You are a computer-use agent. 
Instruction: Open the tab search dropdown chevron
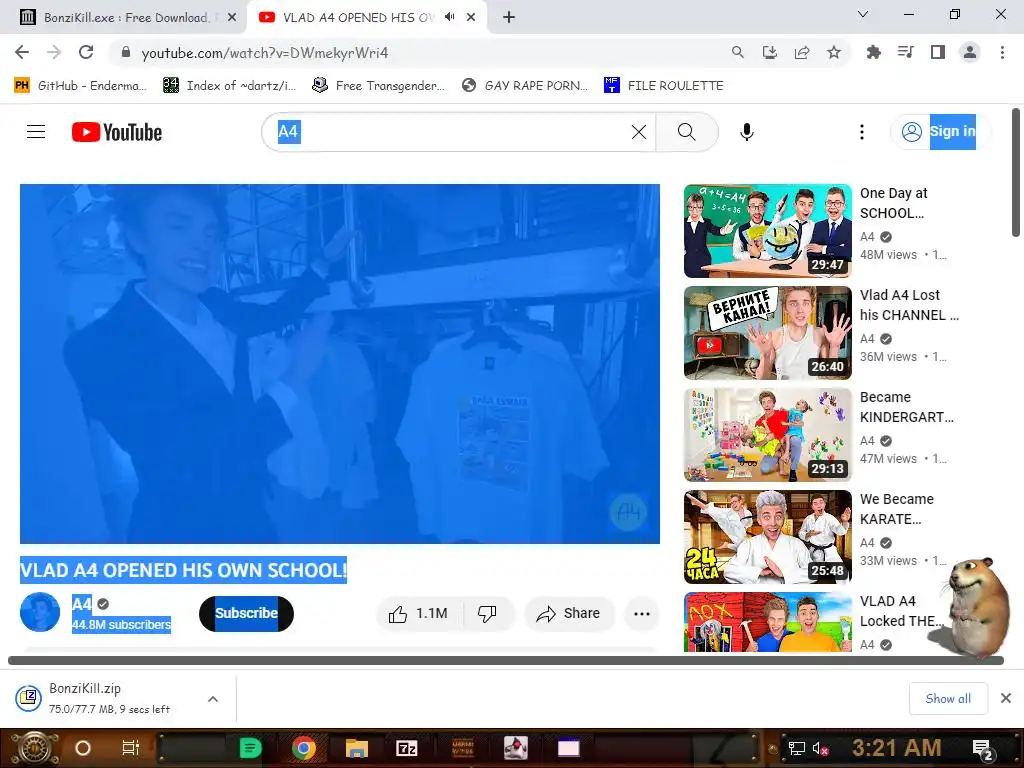863,14
